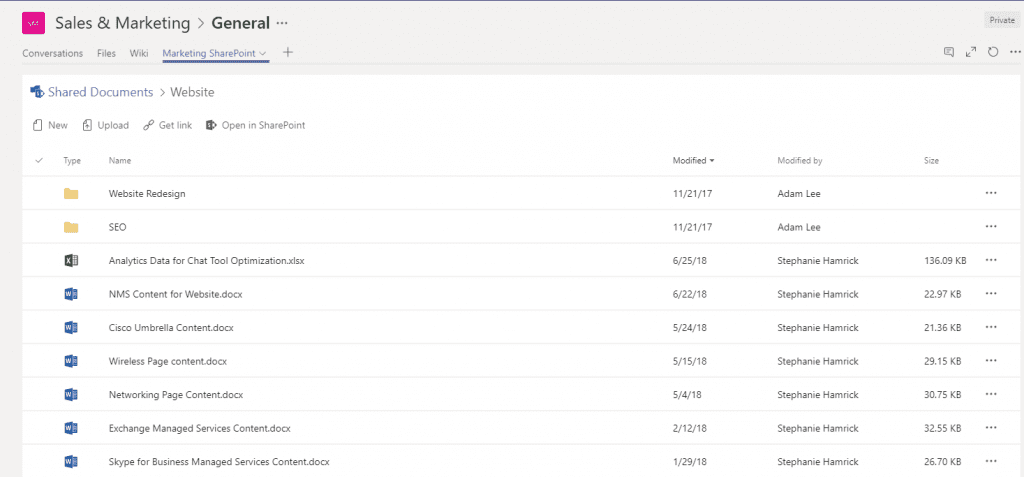This screenshot has width=1024, height=477.
Task: Click Open in SharePoint
Action: 255,125
